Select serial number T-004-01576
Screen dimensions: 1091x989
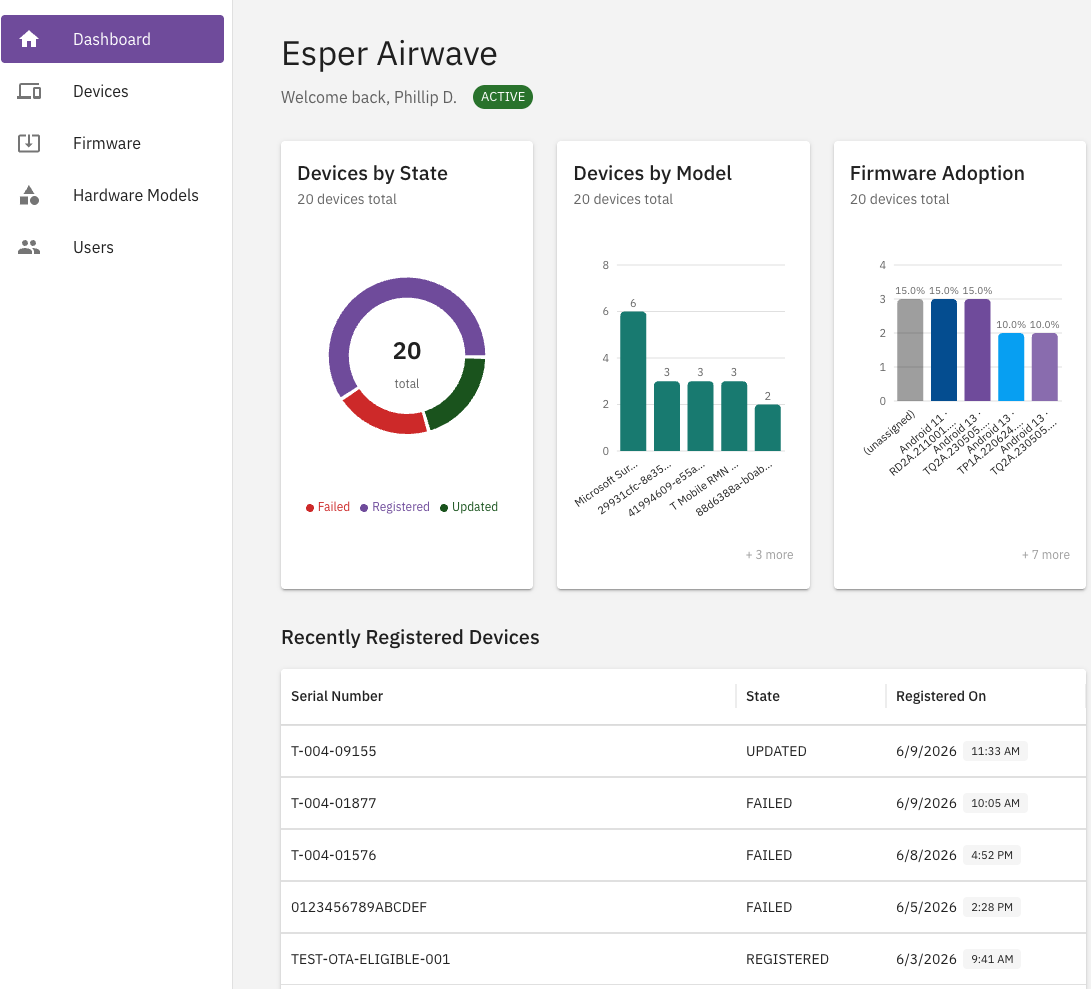pyautogui.click(x=333, y=855)
